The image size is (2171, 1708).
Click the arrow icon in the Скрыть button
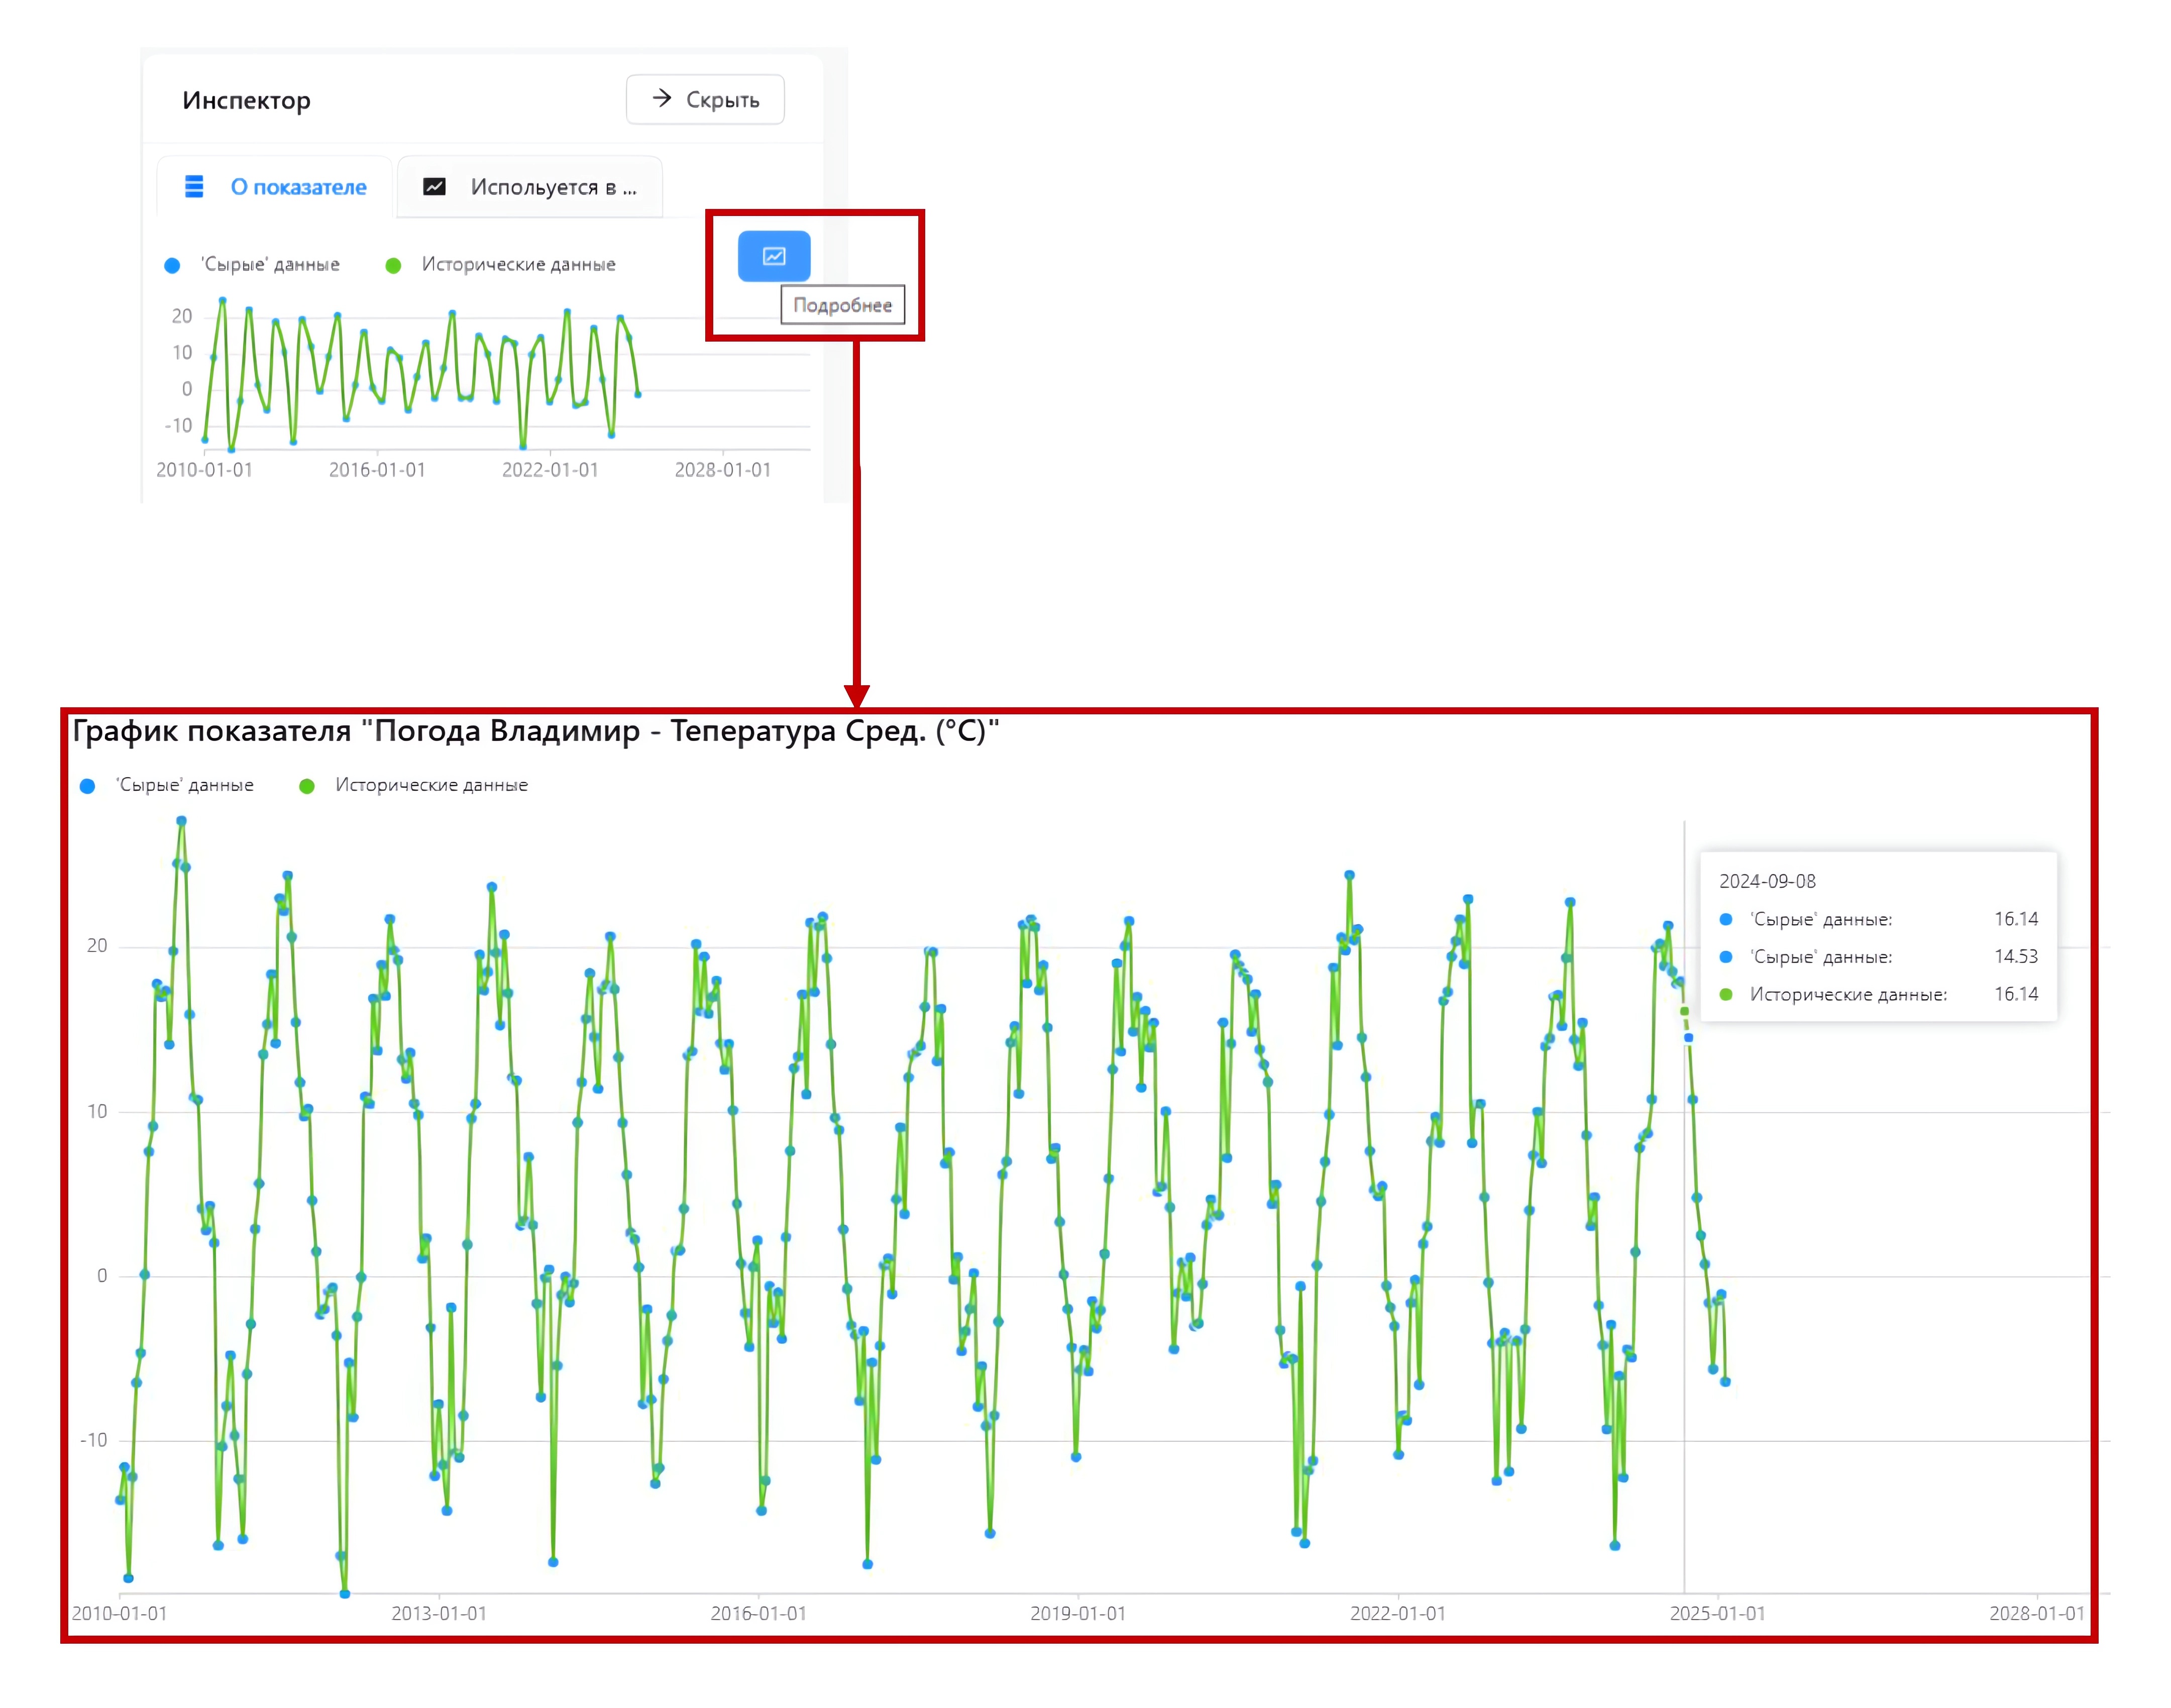[661, 98]
